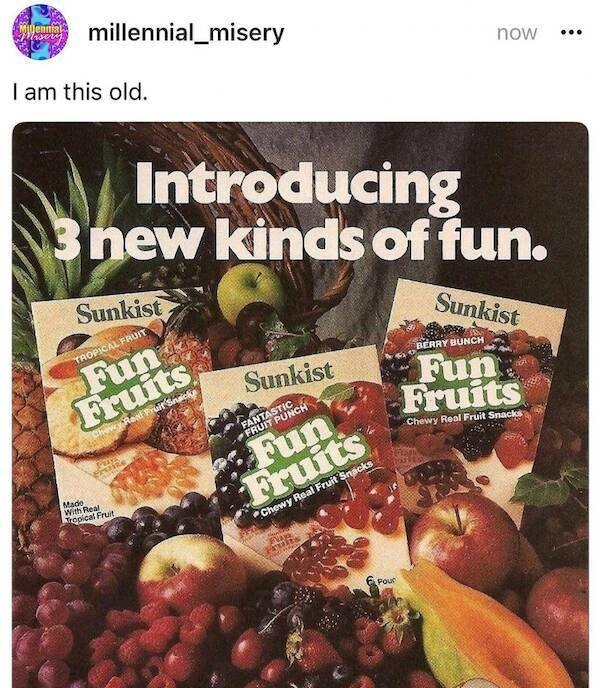Open the millennial_misery username link

tap(186, 33)
